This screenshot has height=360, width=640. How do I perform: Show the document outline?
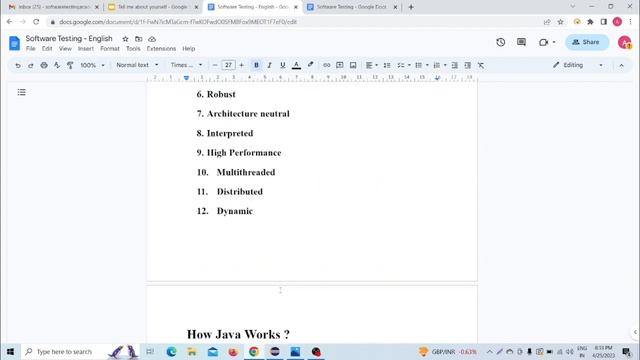22,93
